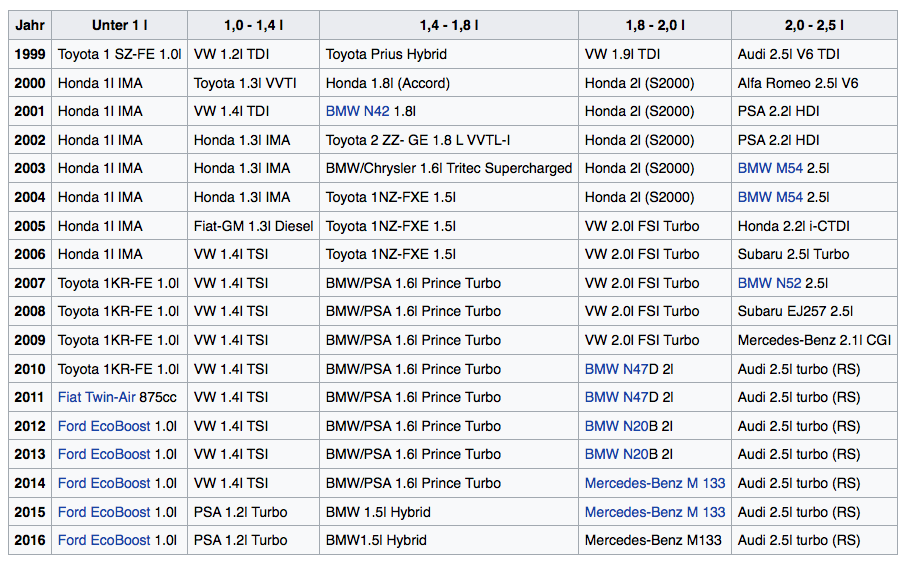Click the 'VW 1.2l TDI' cell
Viewport: 904px width, 566px height.
point(254,54)
